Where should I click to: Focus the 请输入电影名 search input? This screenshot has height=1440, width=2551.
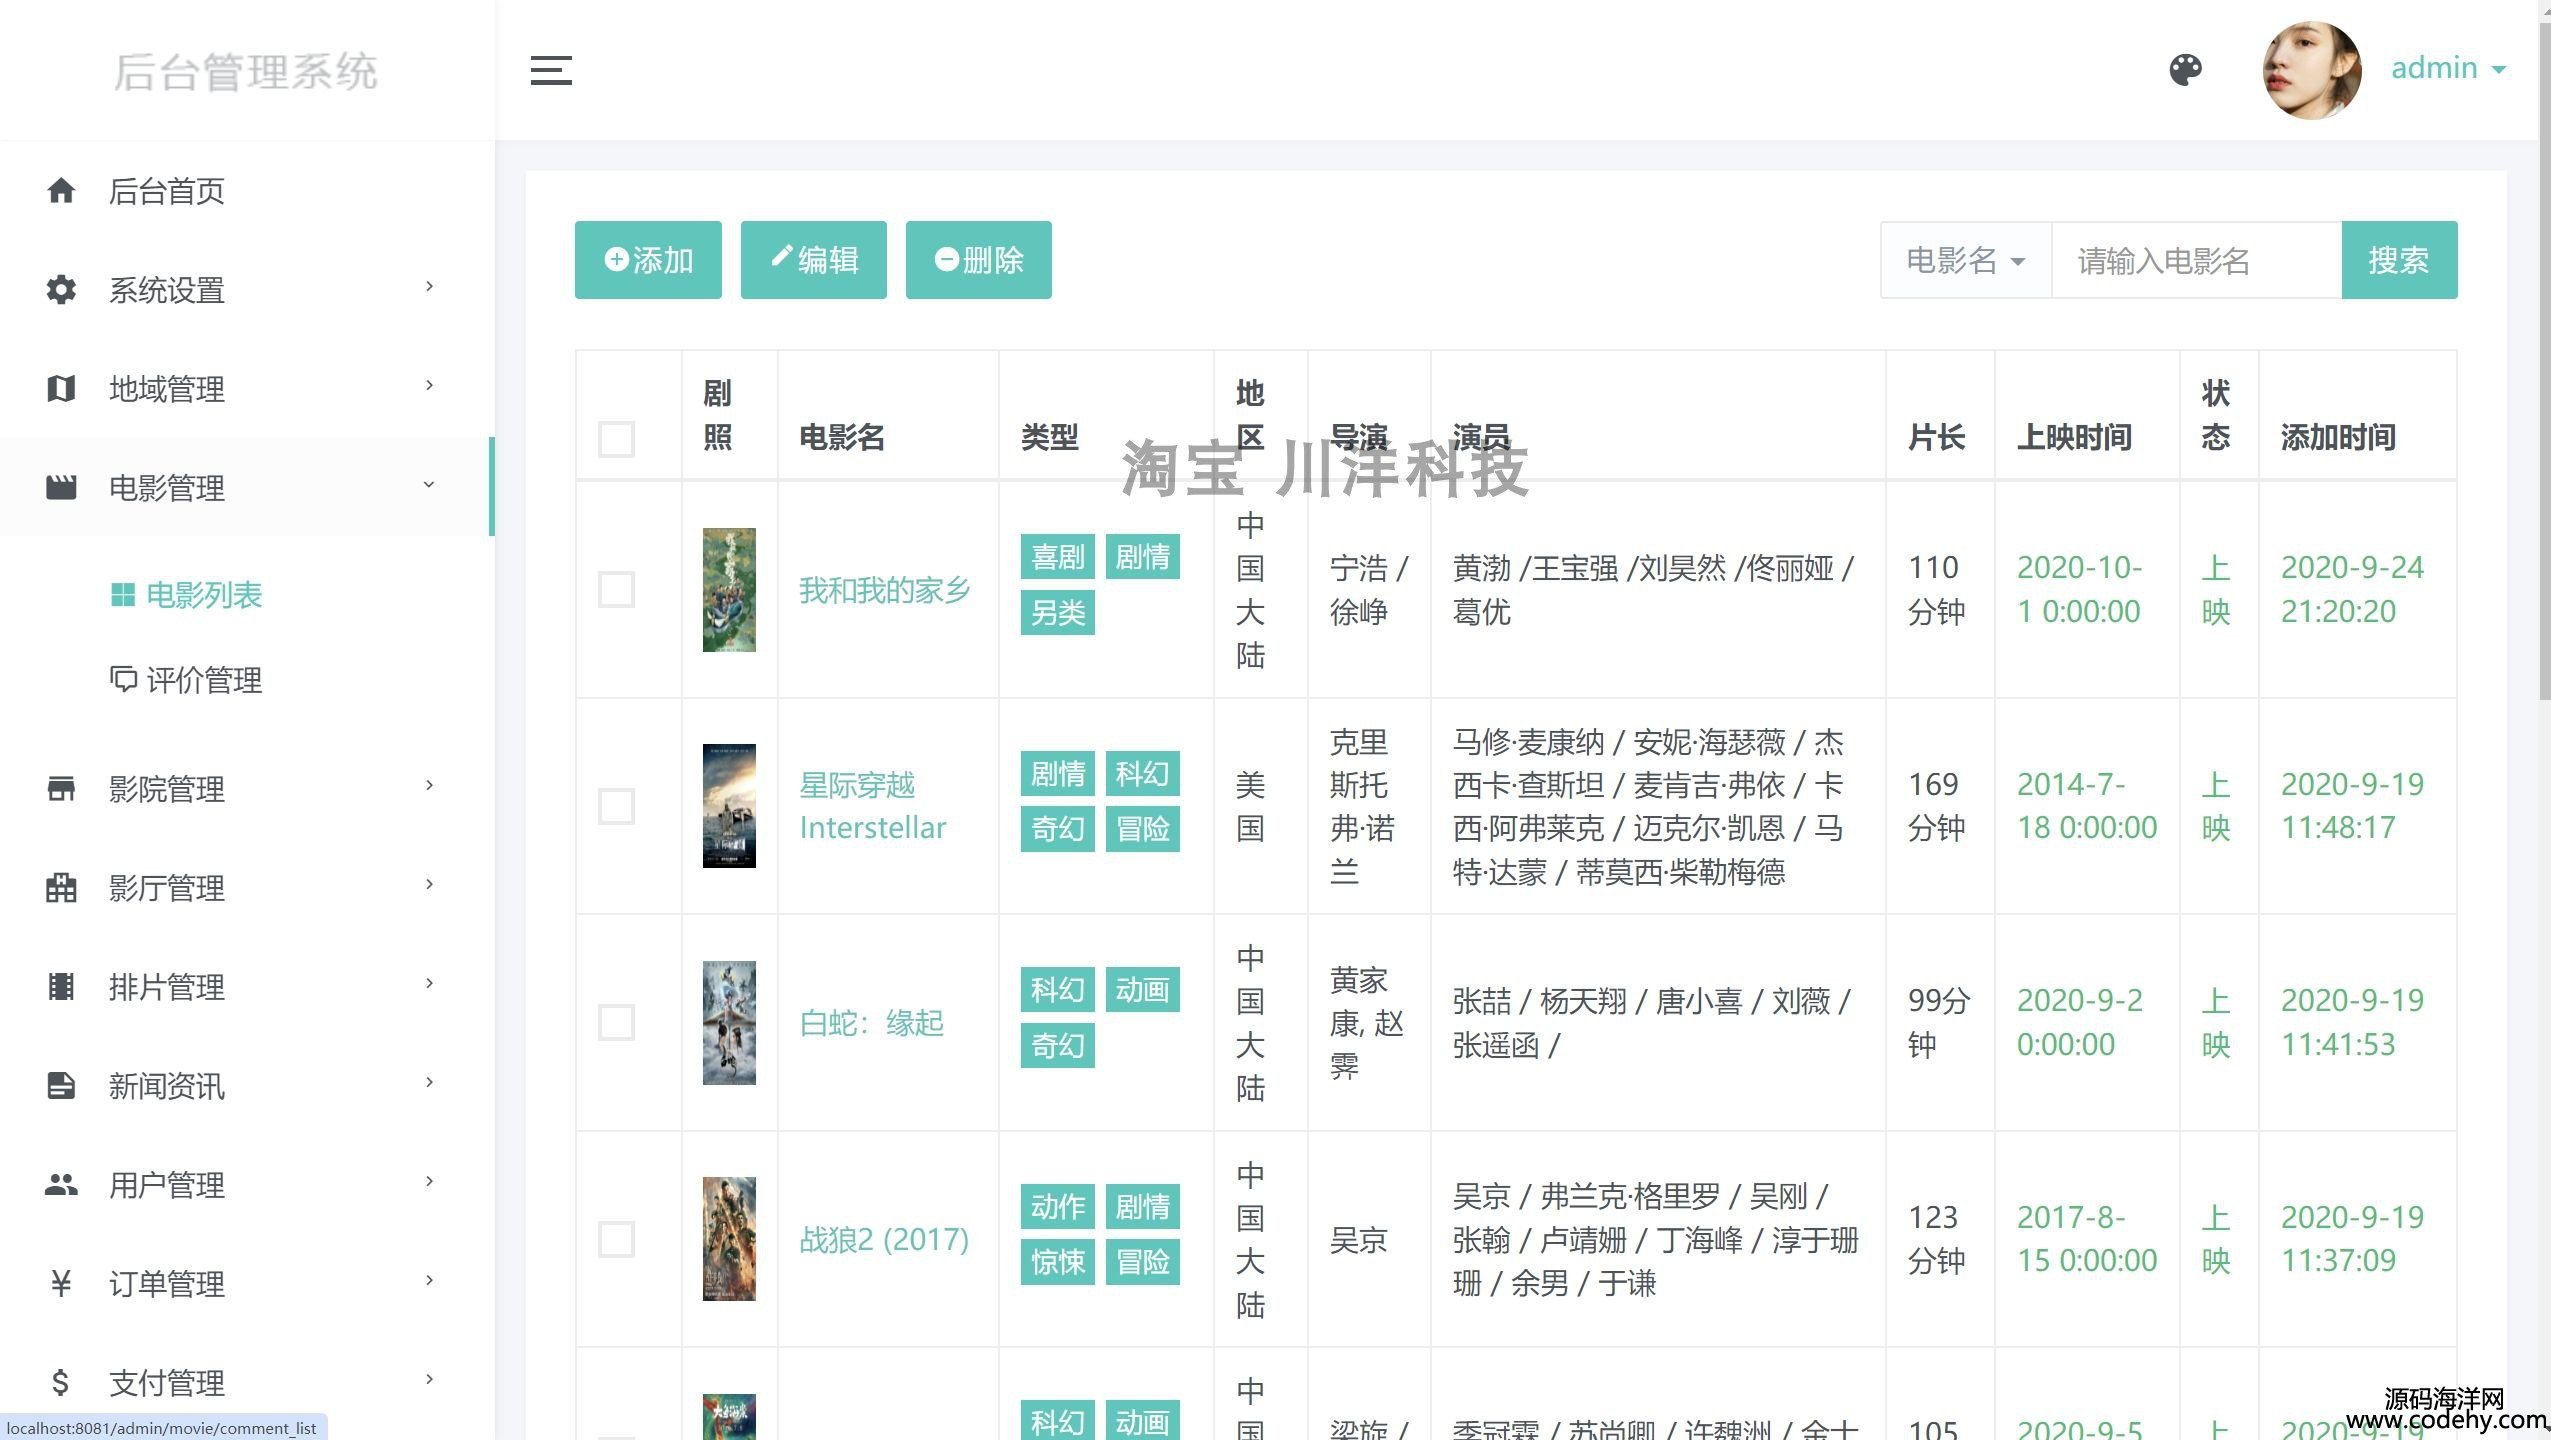(2196, 260)
